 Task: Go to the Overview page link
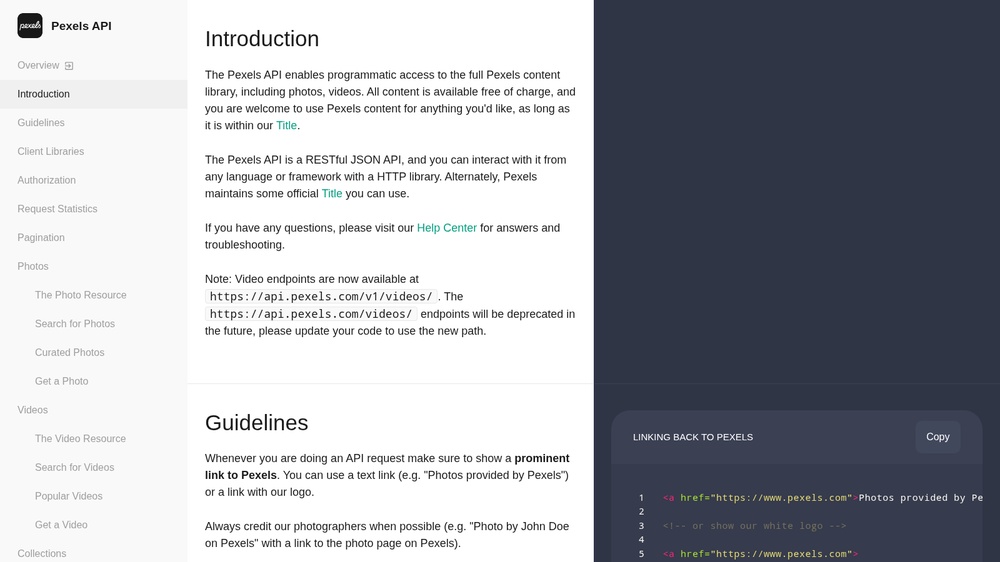38,65
